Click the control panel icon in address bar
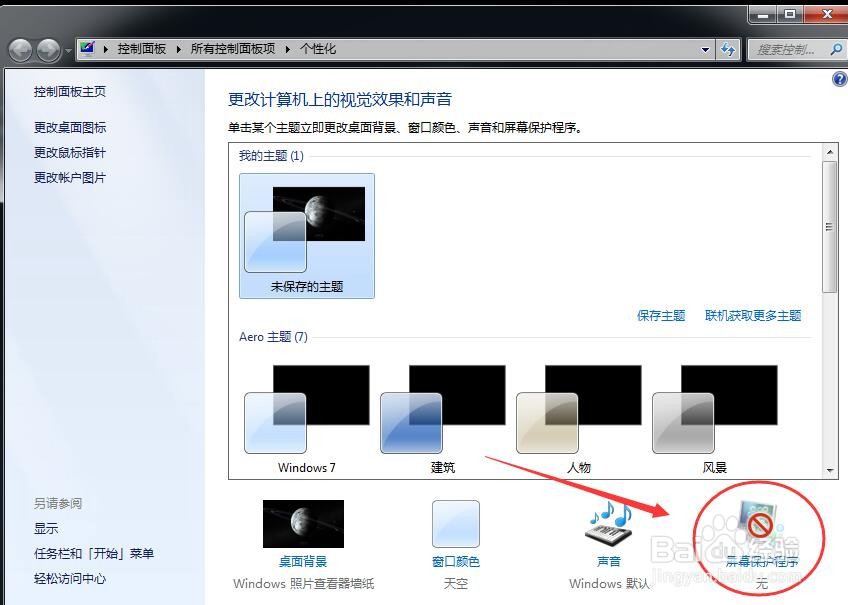The image size is (848, 605). tap(88, 49)
